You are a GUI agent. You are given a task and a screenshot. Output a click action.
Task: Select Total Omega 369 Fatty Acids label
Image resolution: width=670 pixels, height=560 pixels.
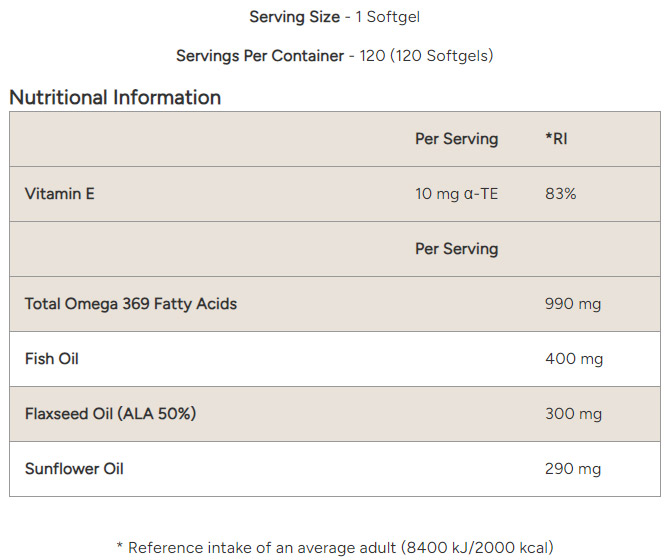click(131, 304)
